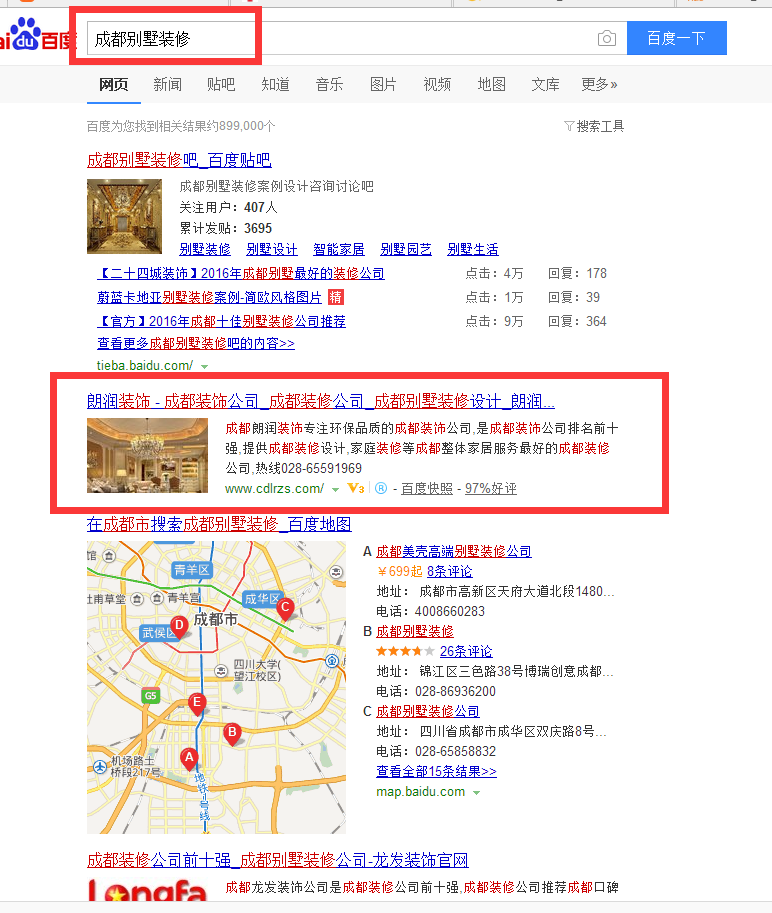Switch to the 贴吧 tab

click(221, 84)
